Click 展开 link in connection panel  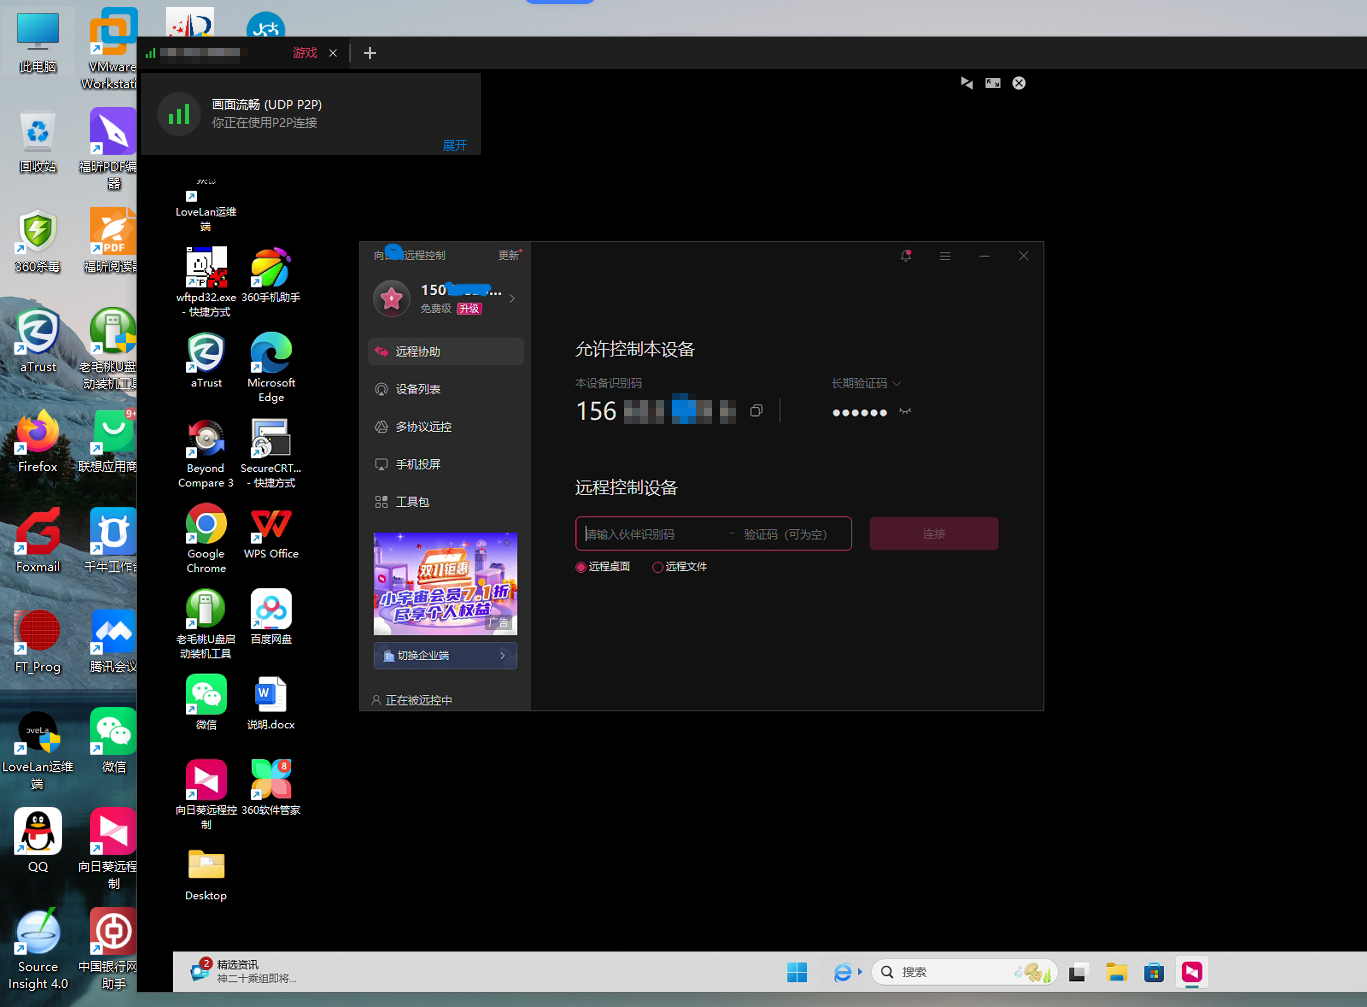[454, 146]
